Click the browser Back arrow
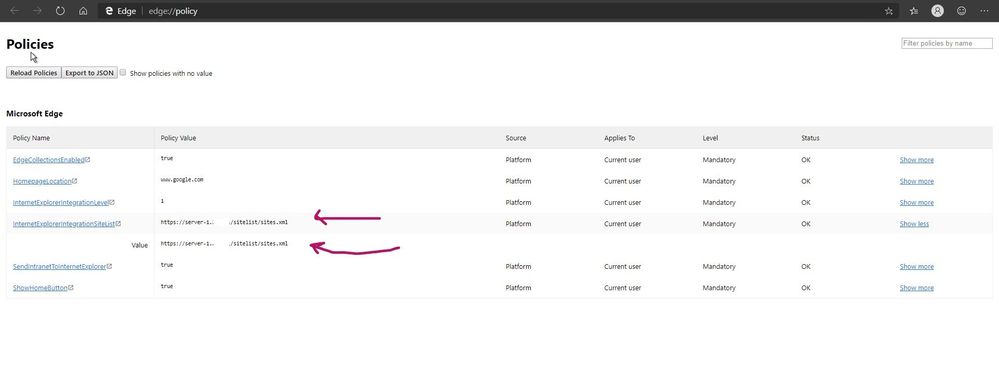The width and height of the screenshot is (999, 392). click(15, 11)
